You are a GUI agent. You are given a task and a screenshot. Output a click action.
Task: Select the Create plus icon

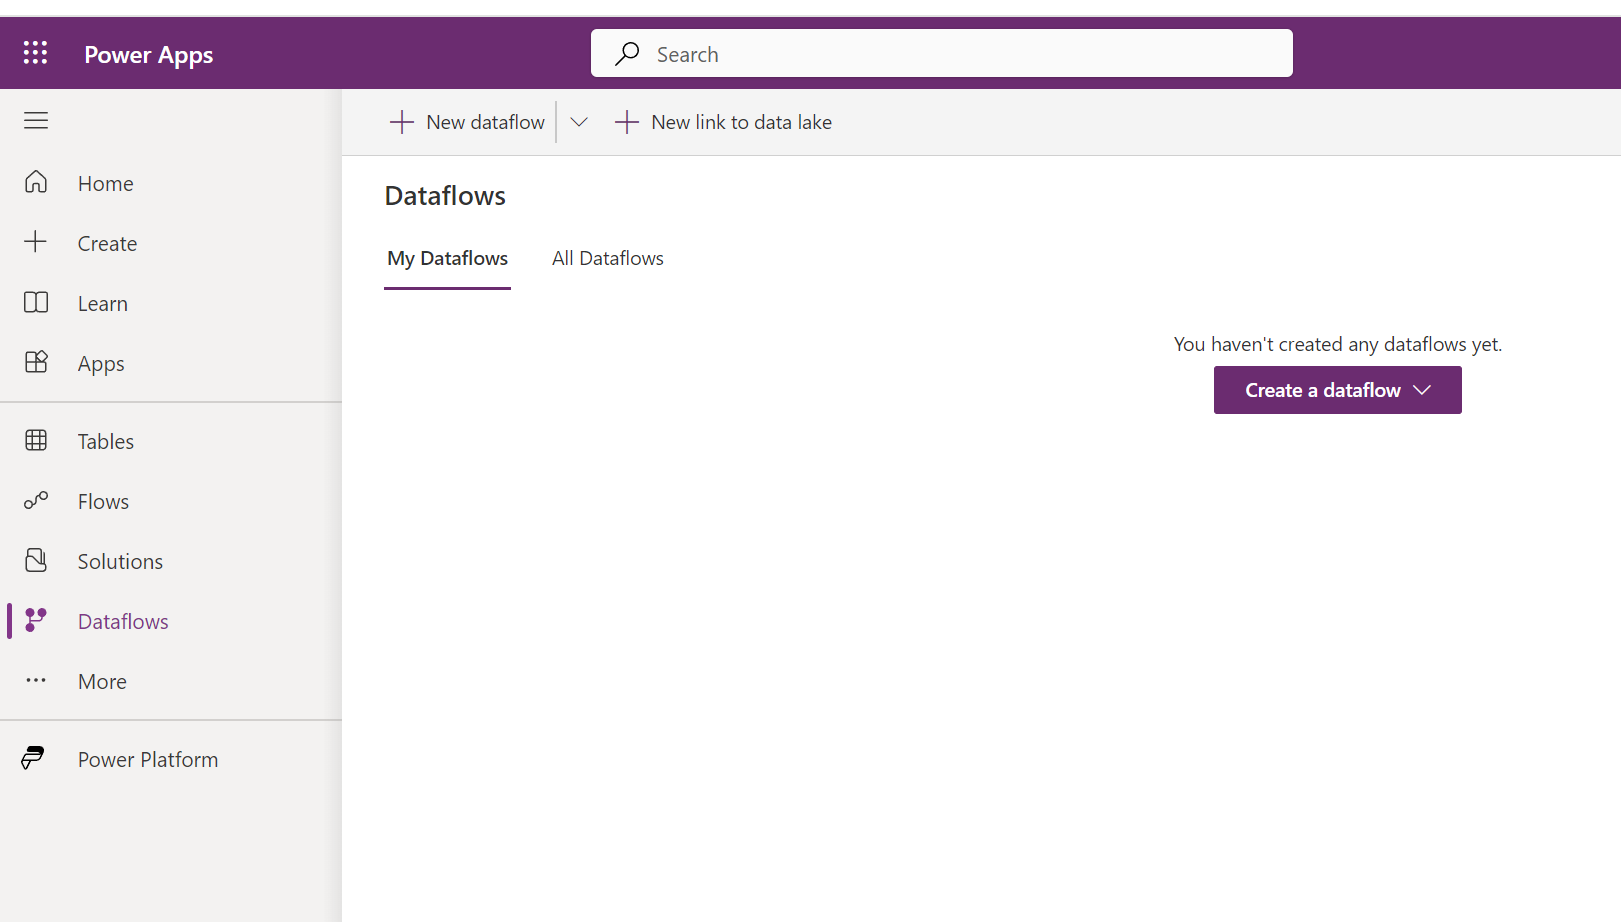(x=36, y=242)
